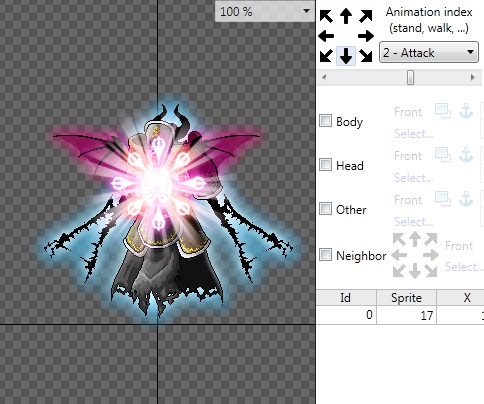Select the down-left direction arrow
484x404 pixels.
click(326, 56)
